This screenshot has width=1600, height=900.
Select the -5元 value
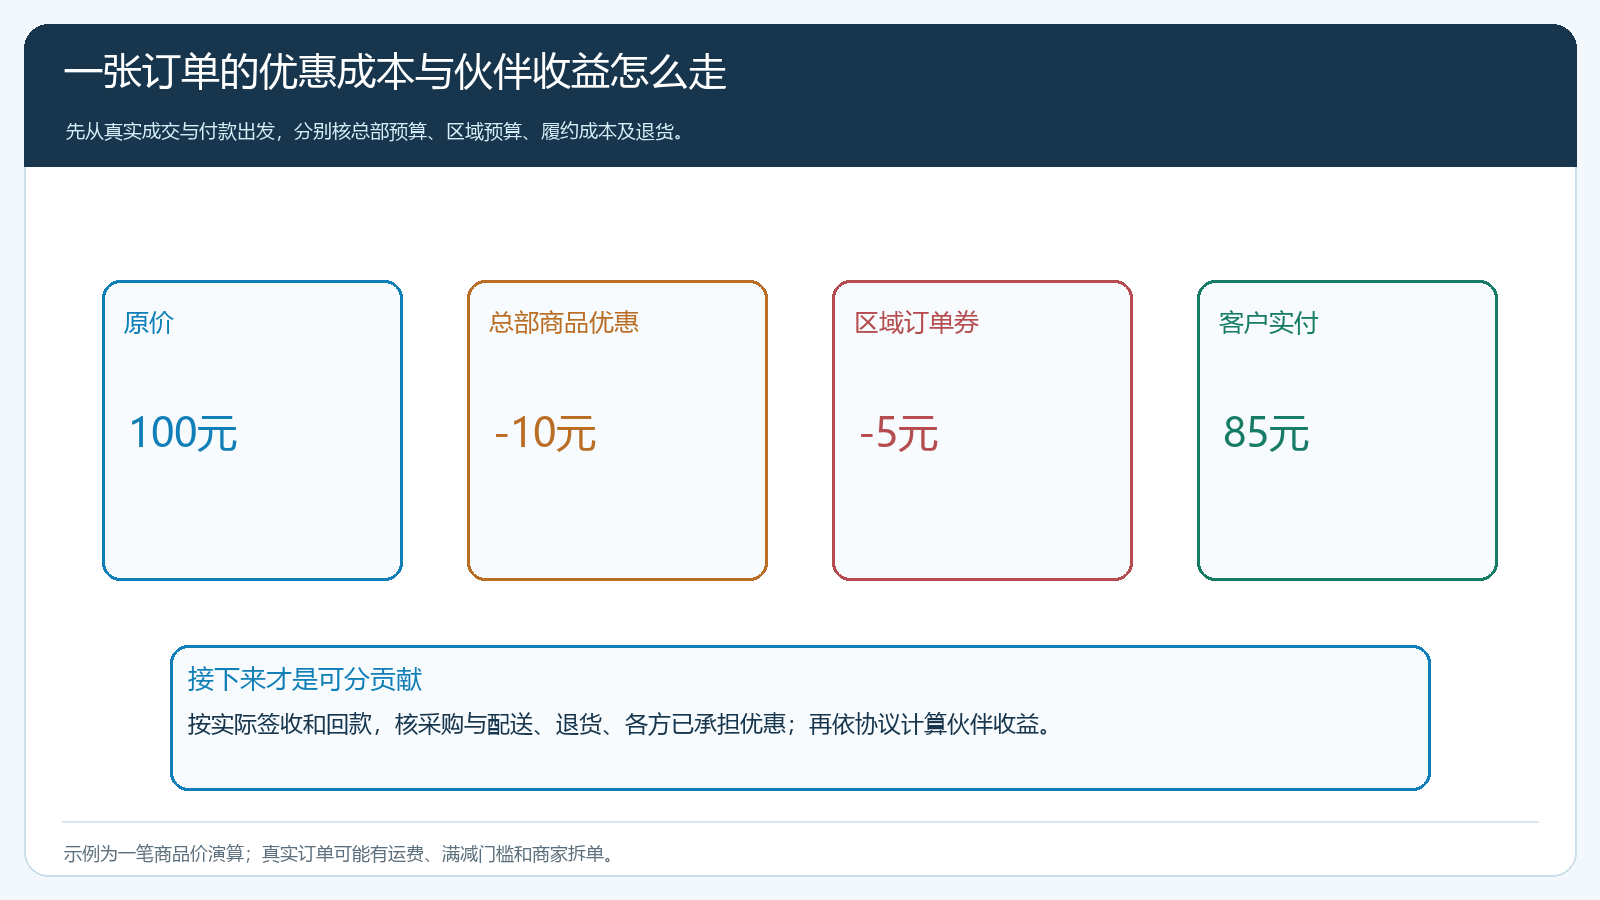coord(898,433)
